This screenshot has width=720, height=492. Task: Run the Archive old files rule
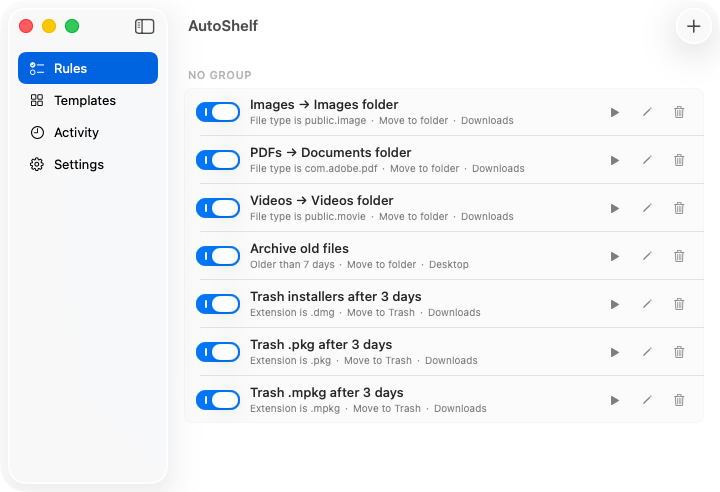(615, 256)
